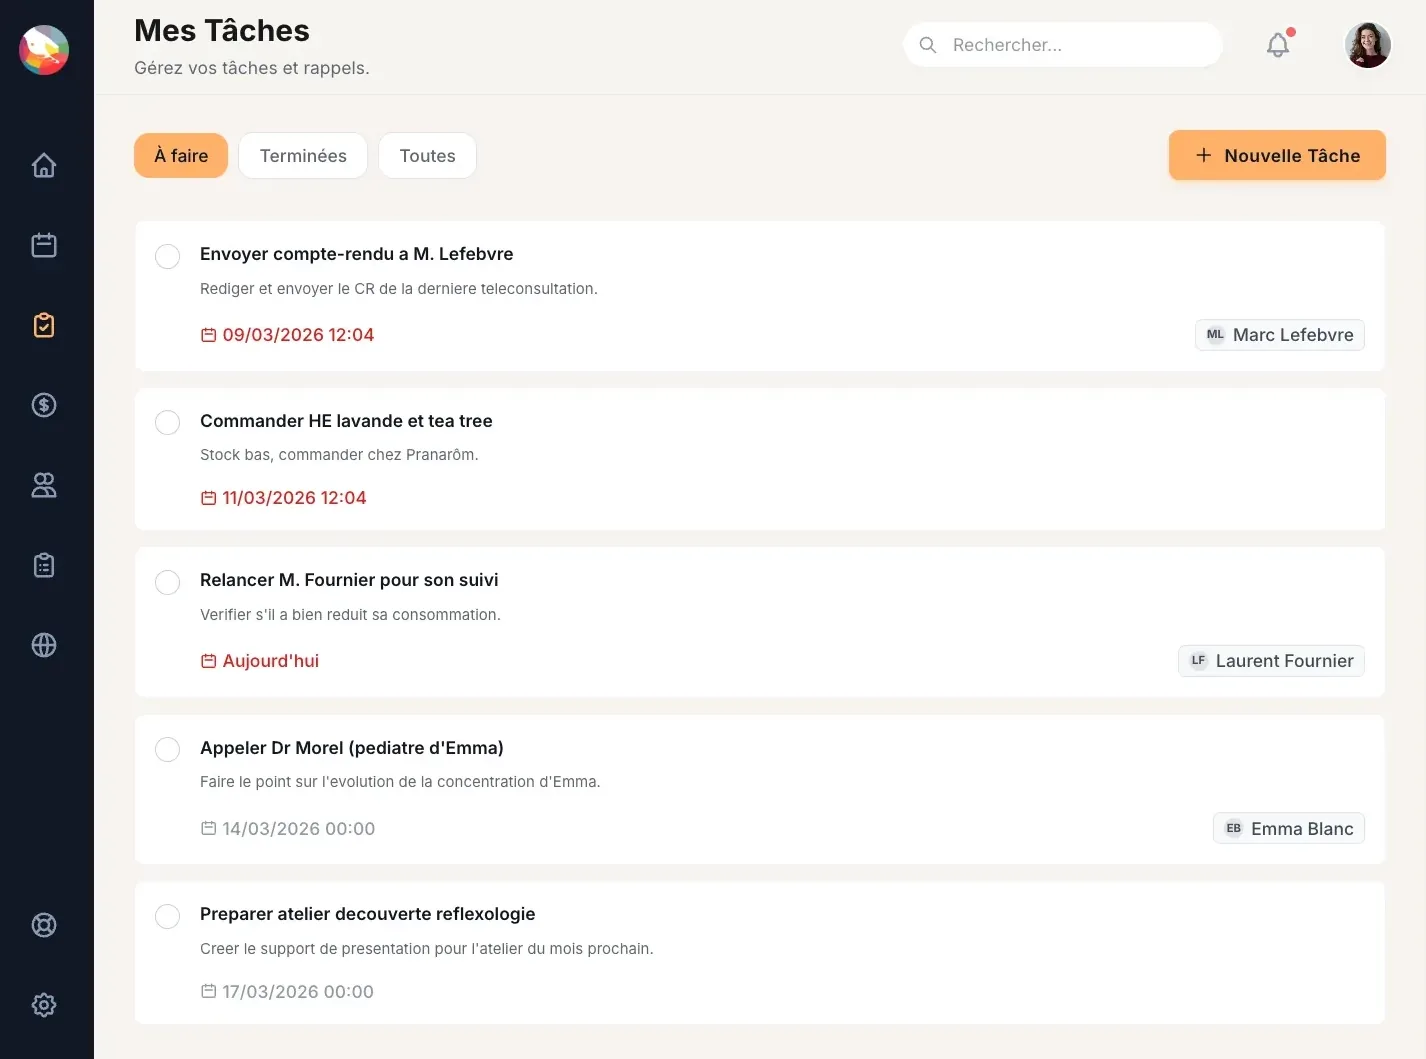1426x1059 pixels.
Task: Click the 'Rechercher' search field
Action: click(1062, 44)
